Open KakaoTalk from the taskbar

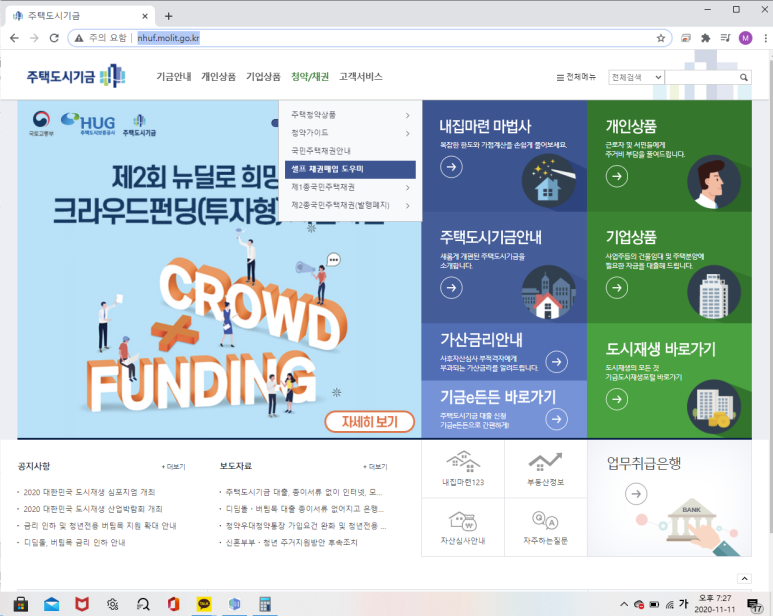[x=204, y=604]
